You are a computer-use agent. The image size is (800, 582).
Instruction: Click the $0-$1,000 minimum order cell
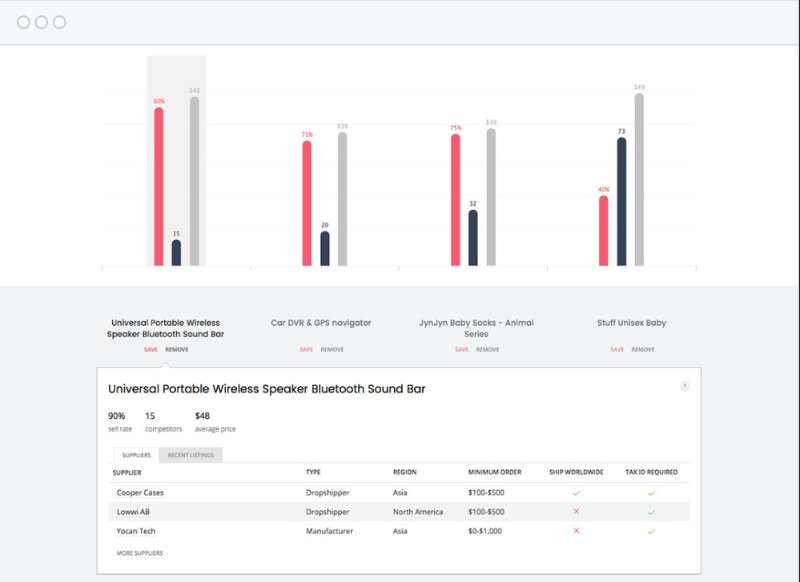pos(485,531)
